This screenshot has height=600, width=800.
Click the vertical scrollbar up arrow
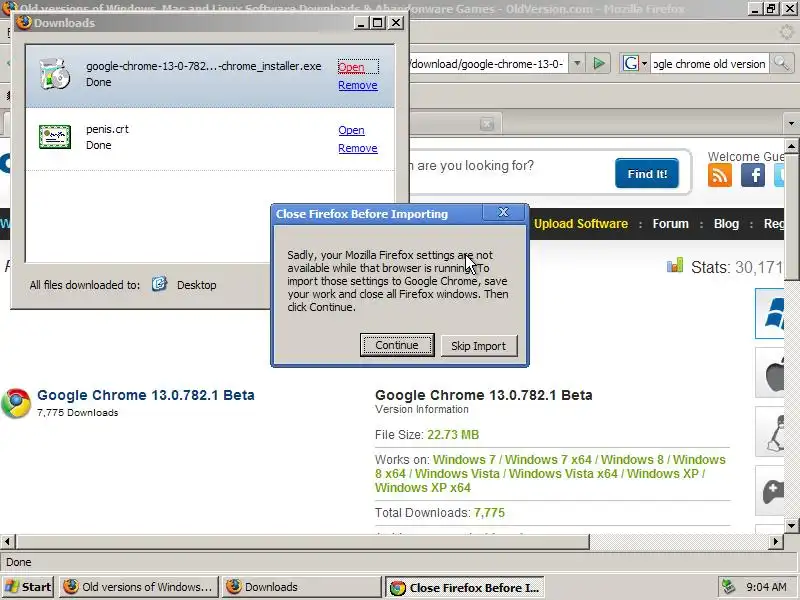(791, 146)
